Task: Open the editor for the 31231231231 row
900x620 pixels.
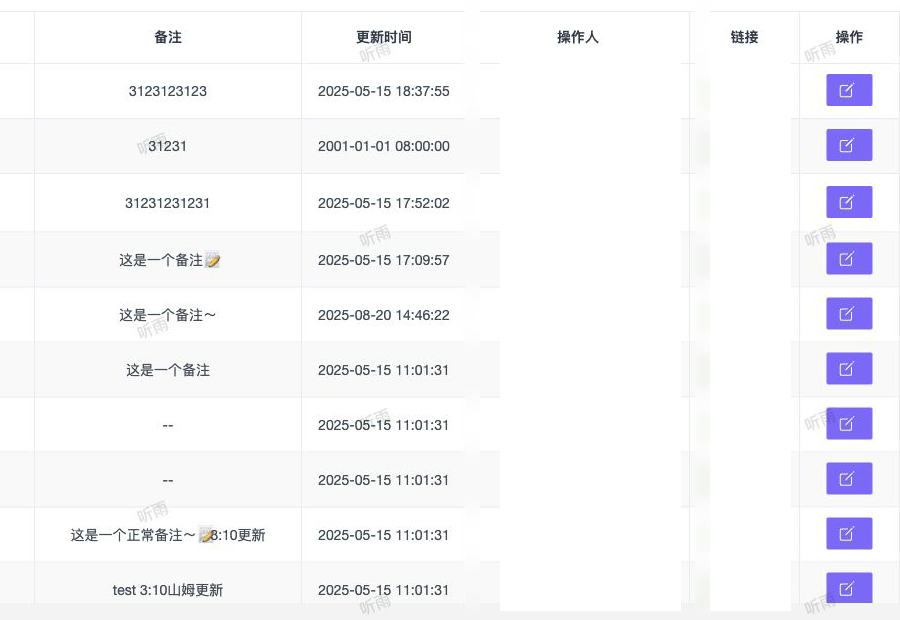Action: [x=849, y=202]
